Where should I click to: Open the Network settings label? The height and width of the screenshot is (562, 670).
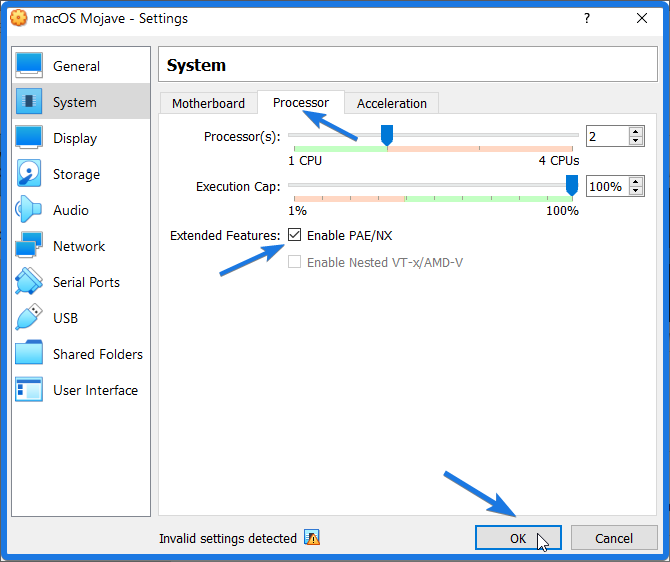click(79, 246)
